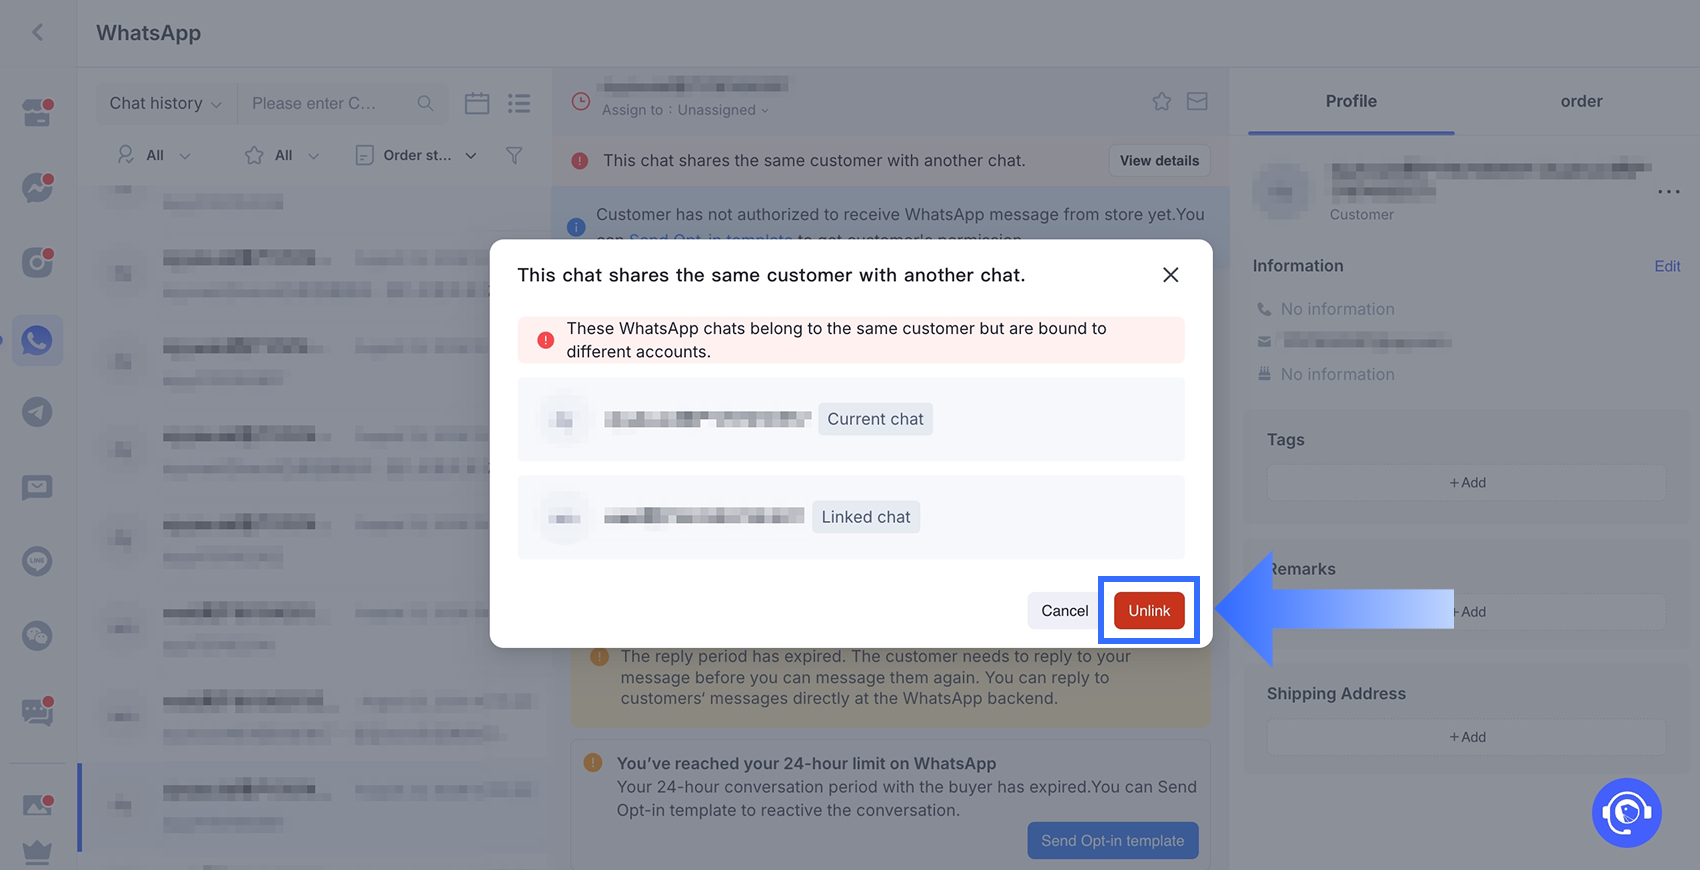Star the current conversation
Viewport: 1700px width, 870px height.
click(x=1161, y=101)
